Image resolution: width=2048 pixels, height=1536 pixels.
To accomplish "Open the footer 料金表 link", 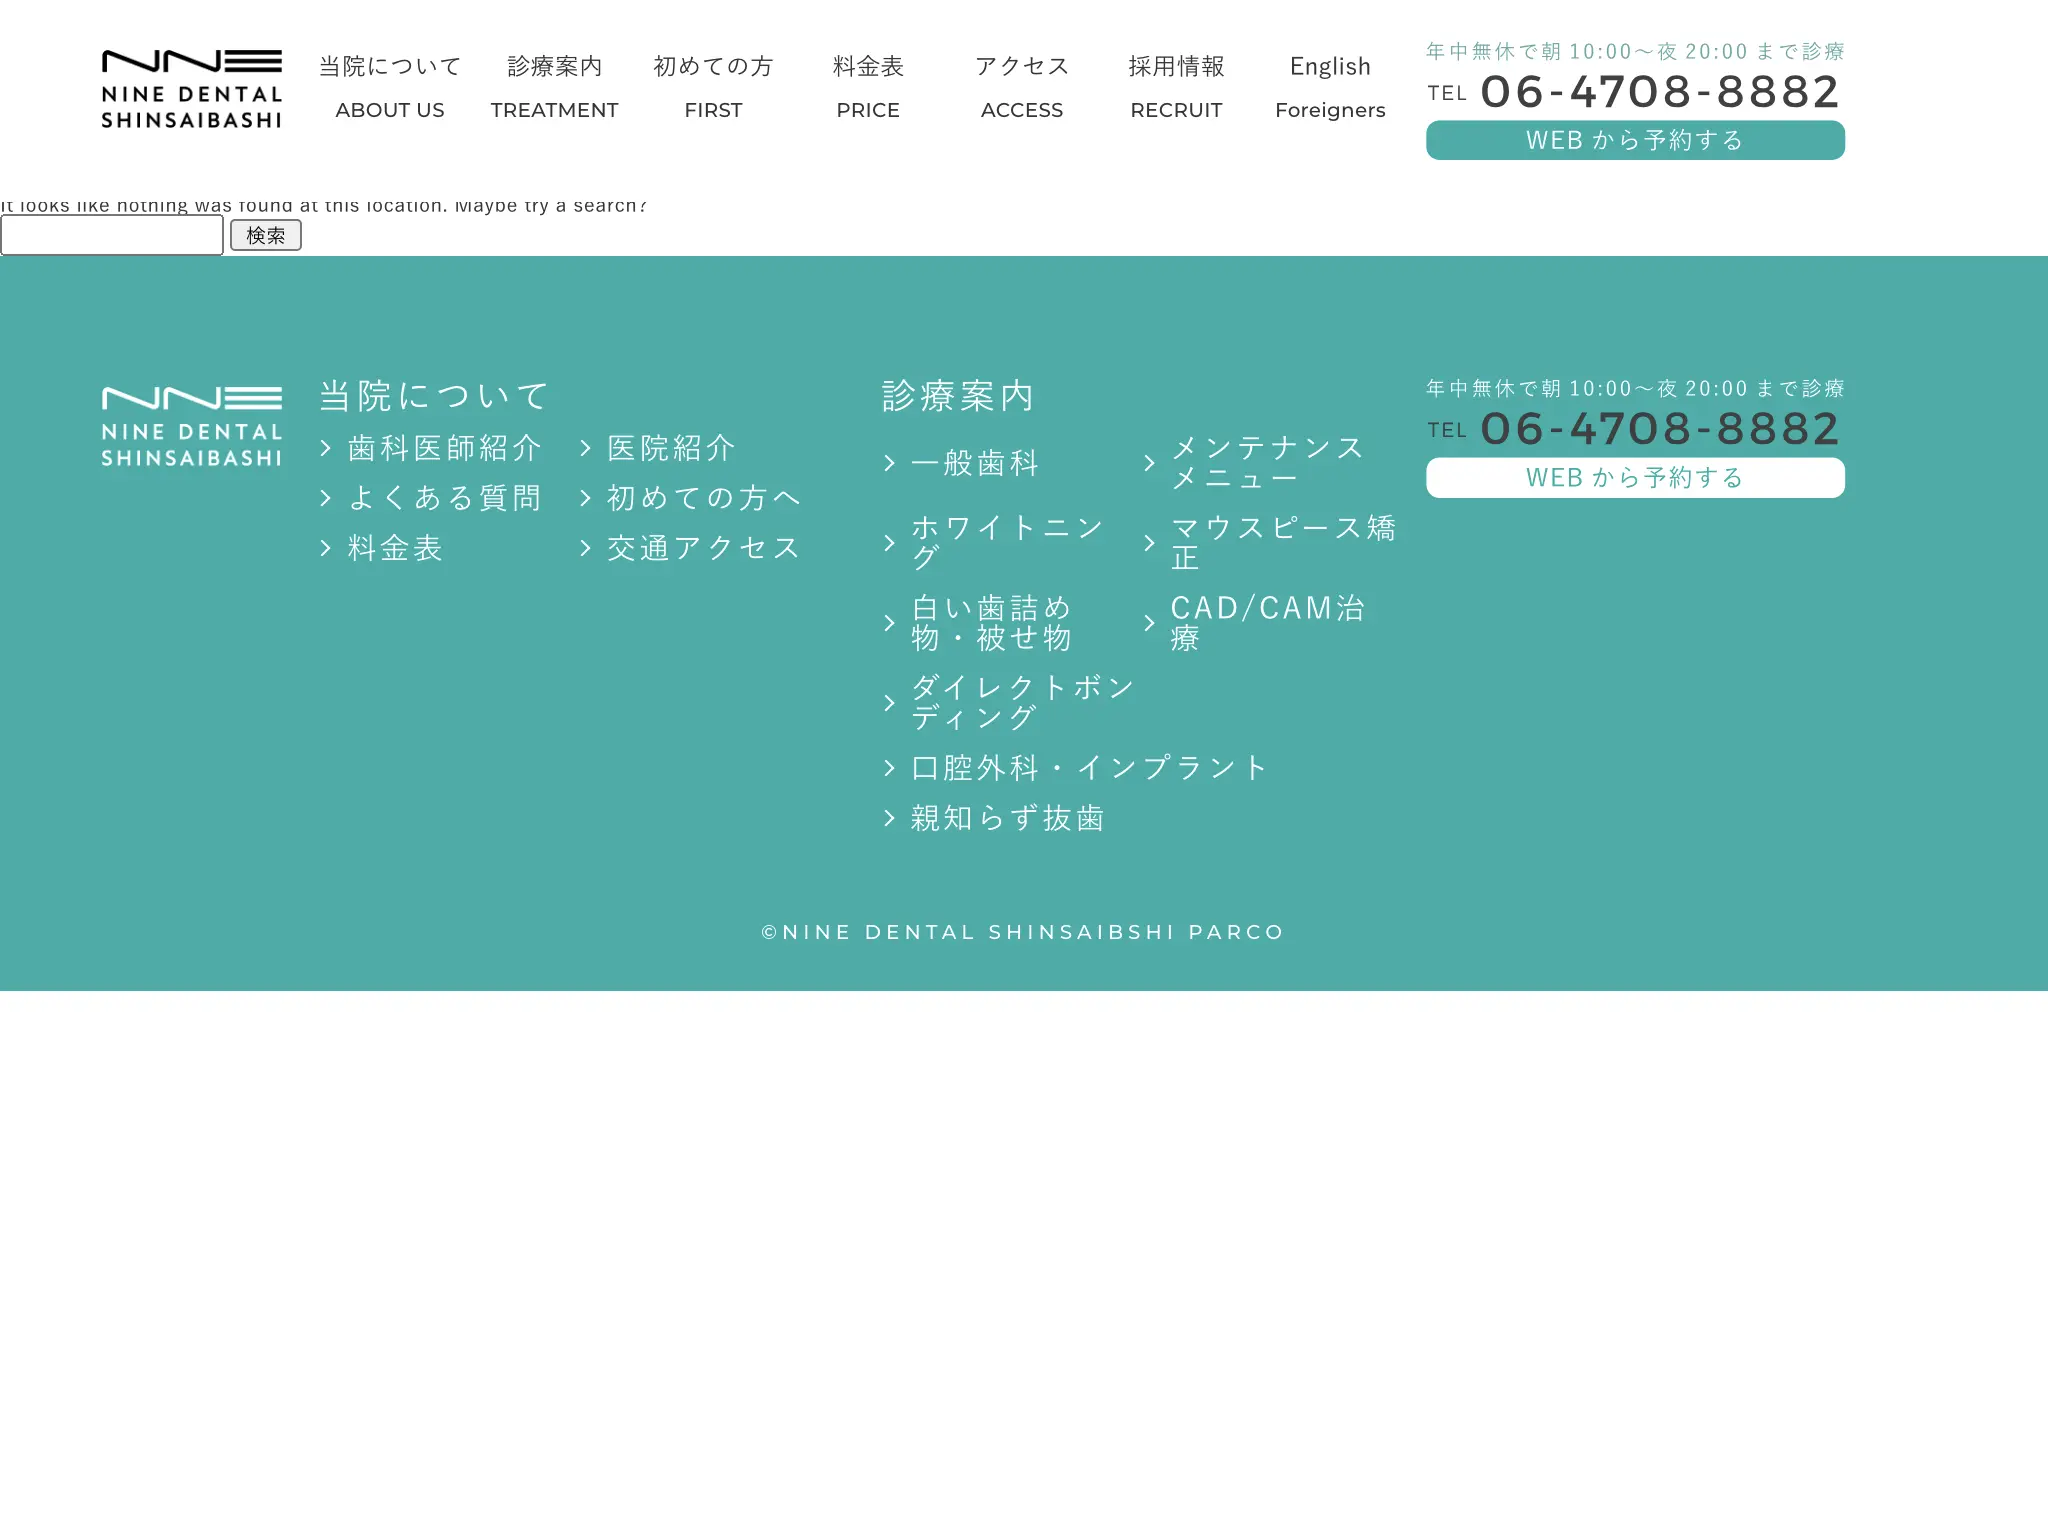I will pos(395,548).
